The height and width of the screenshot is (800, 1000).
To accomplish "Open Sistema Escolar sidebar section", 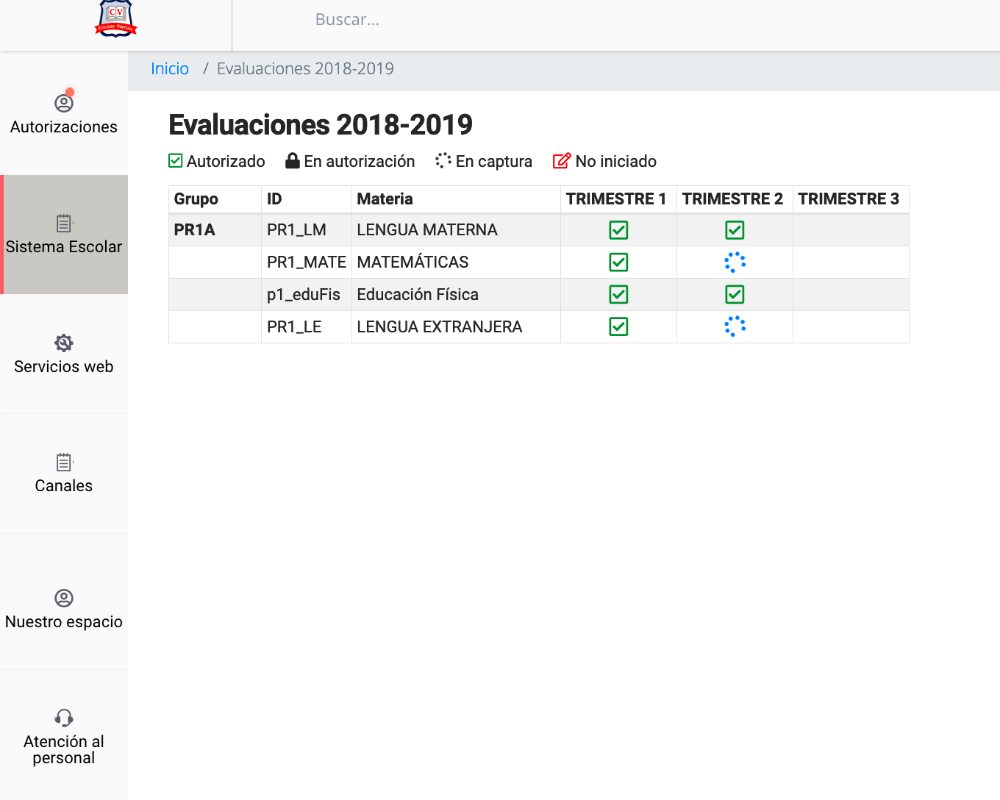I will (x=64, y=234).
